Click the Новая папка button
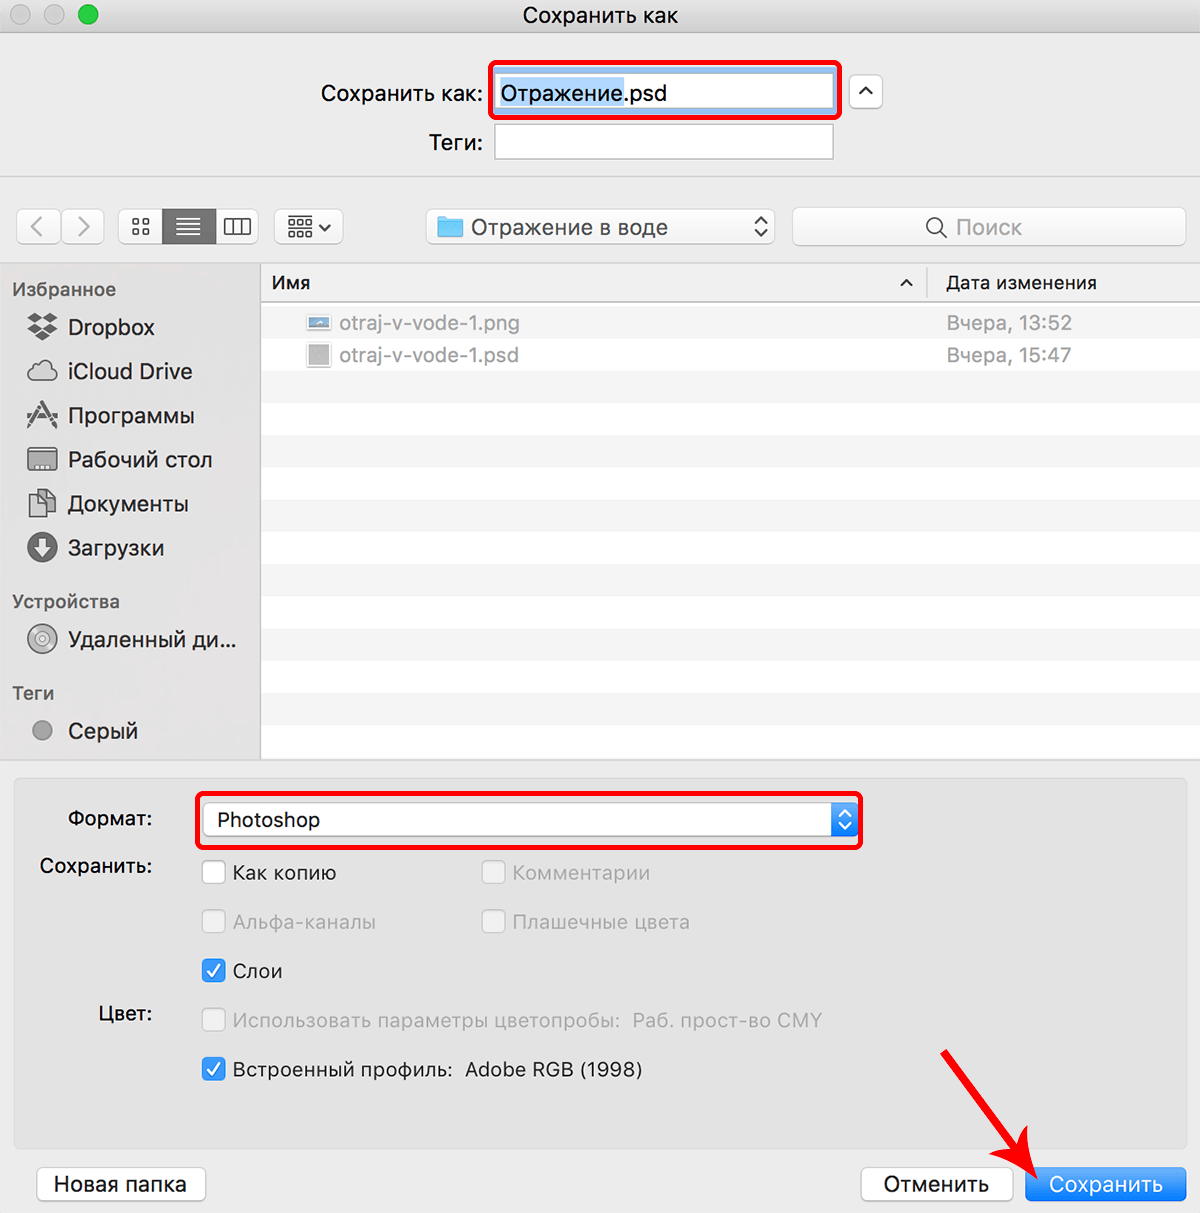 120,1184
